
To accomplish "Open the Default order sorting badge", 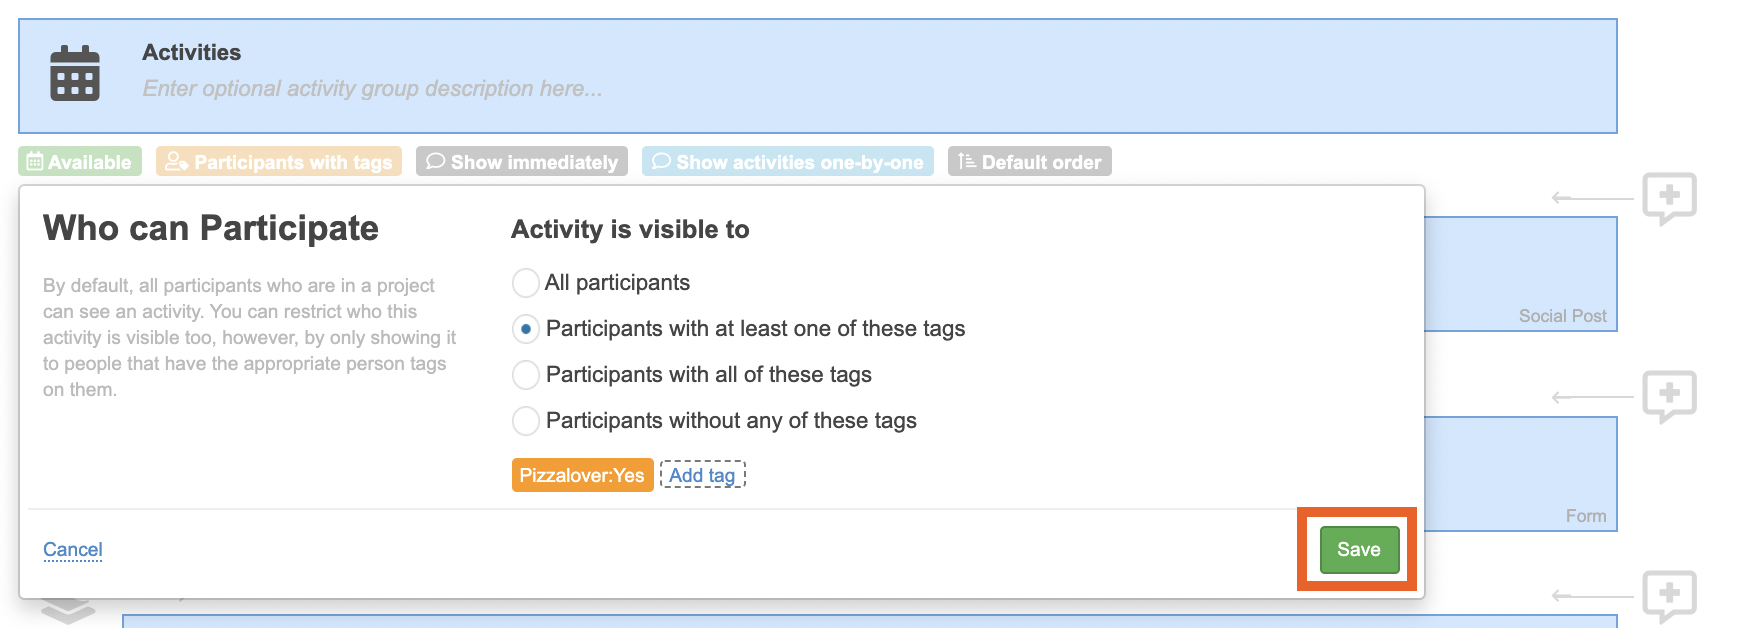I will [1030, 162].
